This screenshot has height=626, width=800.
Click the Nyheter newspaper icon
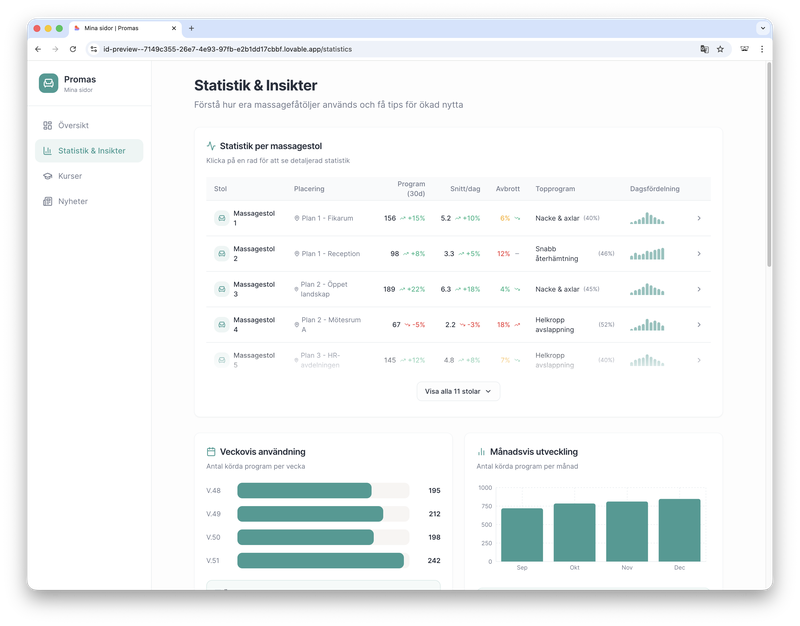[48, 201]
